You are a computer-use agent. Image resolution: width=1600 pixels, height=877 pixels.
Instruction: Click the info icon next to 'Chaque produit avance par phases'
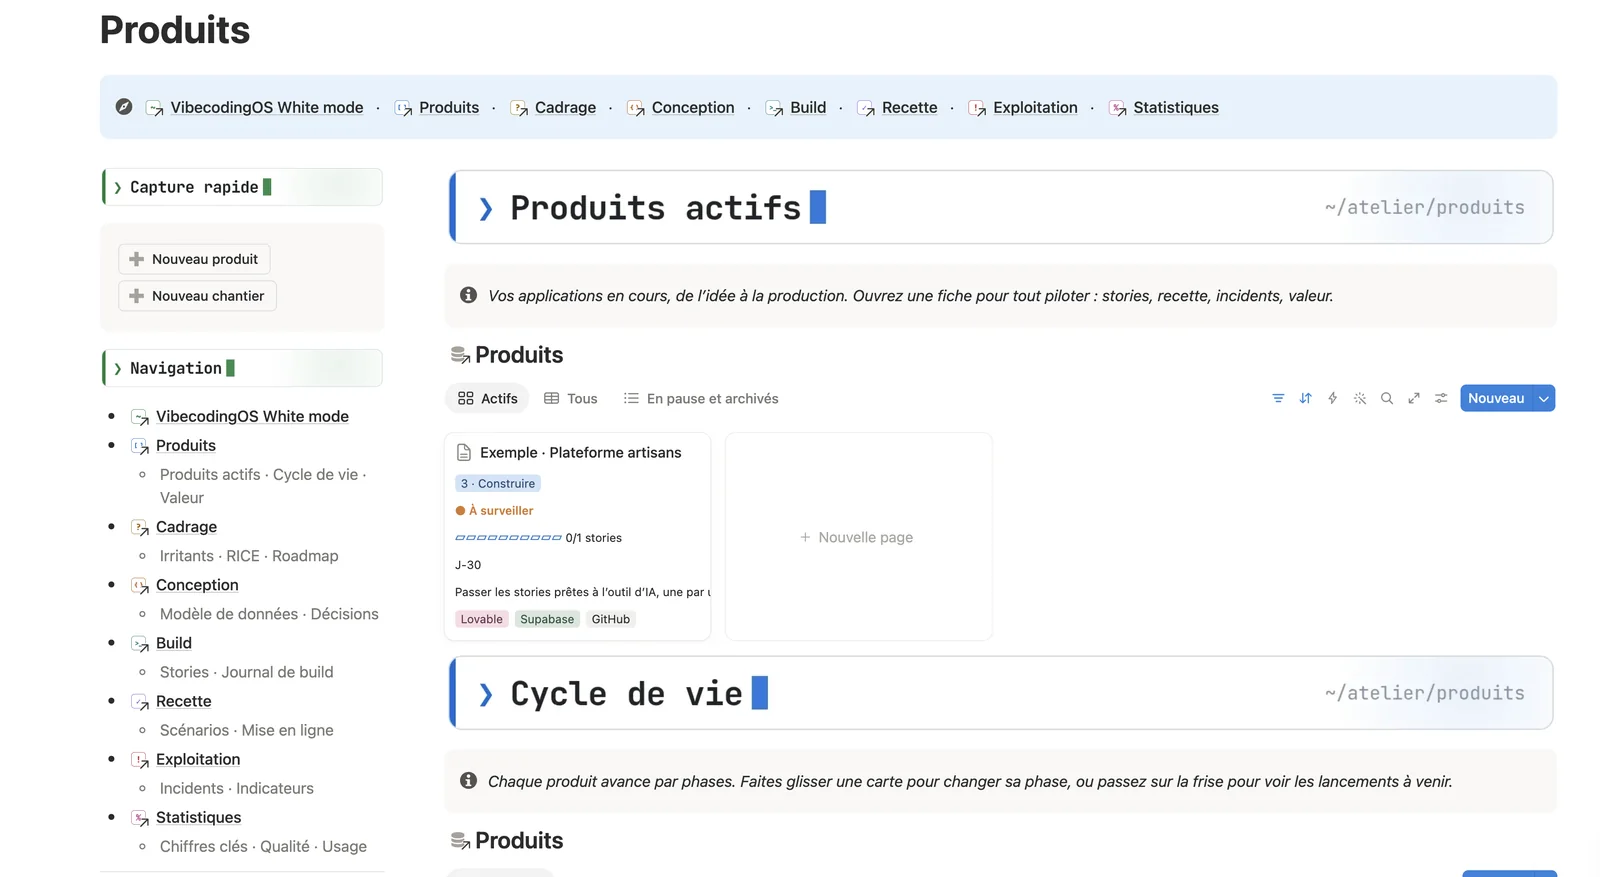pyautogui.click(x=468, y=780)
